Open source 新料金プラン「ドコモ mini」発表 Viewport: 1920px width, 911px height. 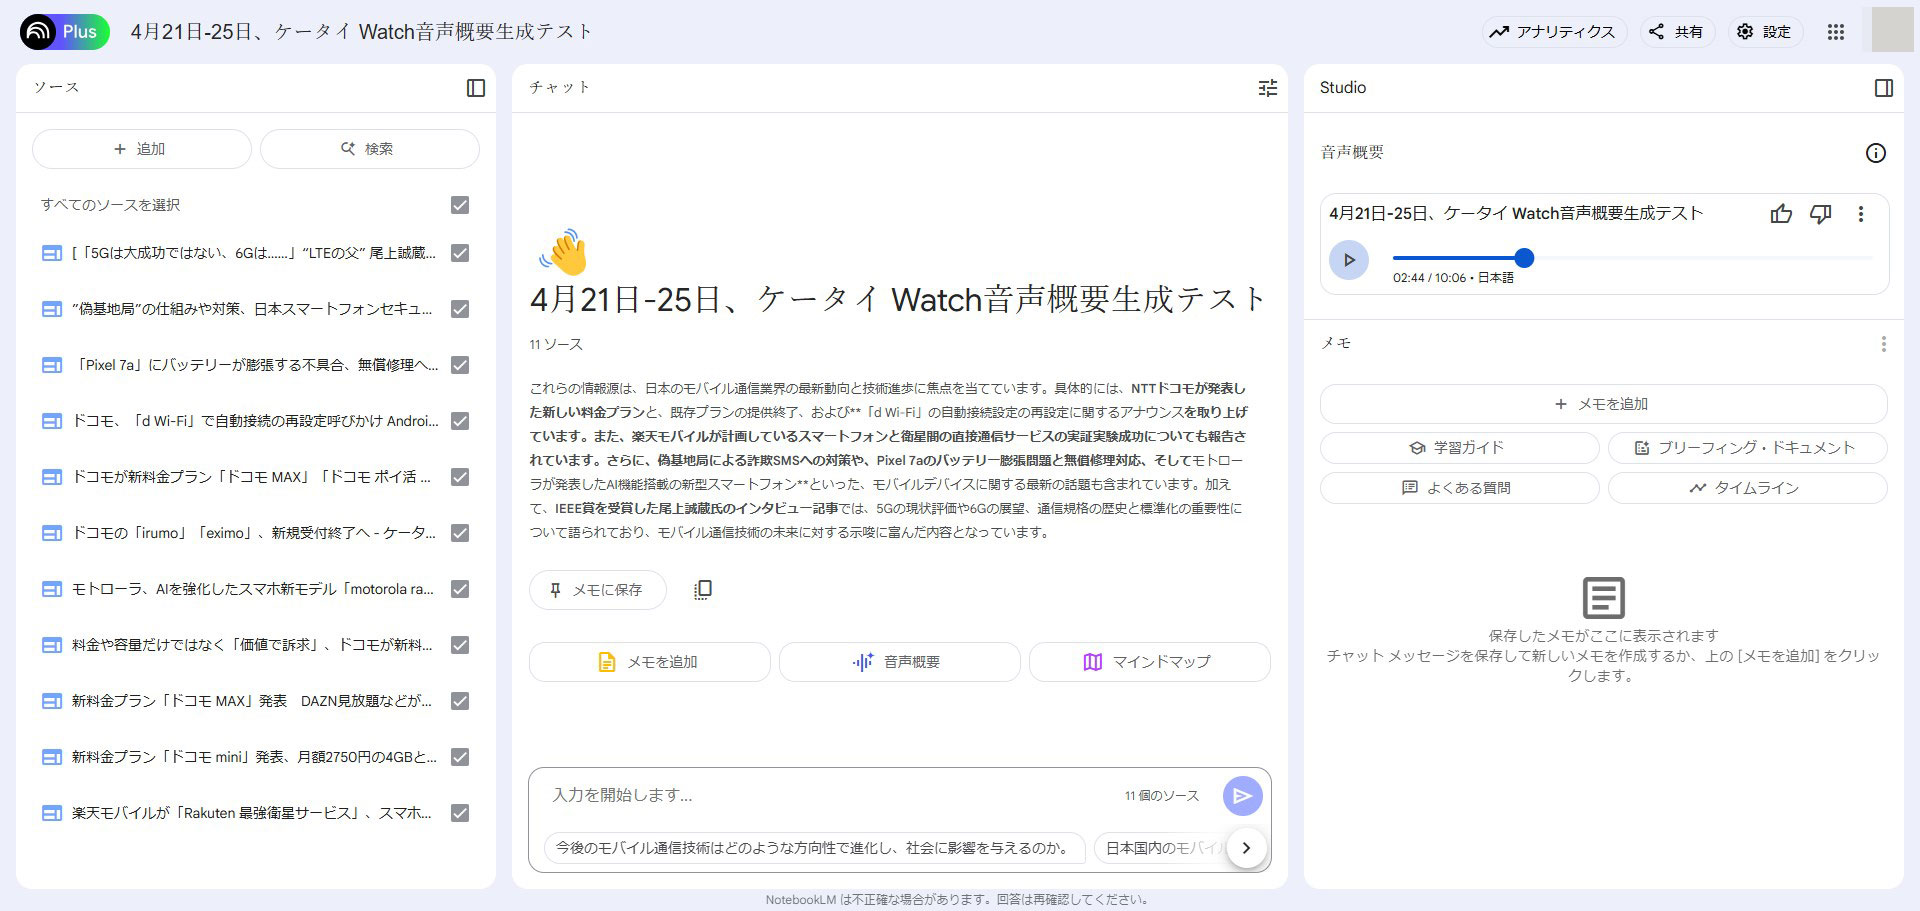click(x=254, y=757)
